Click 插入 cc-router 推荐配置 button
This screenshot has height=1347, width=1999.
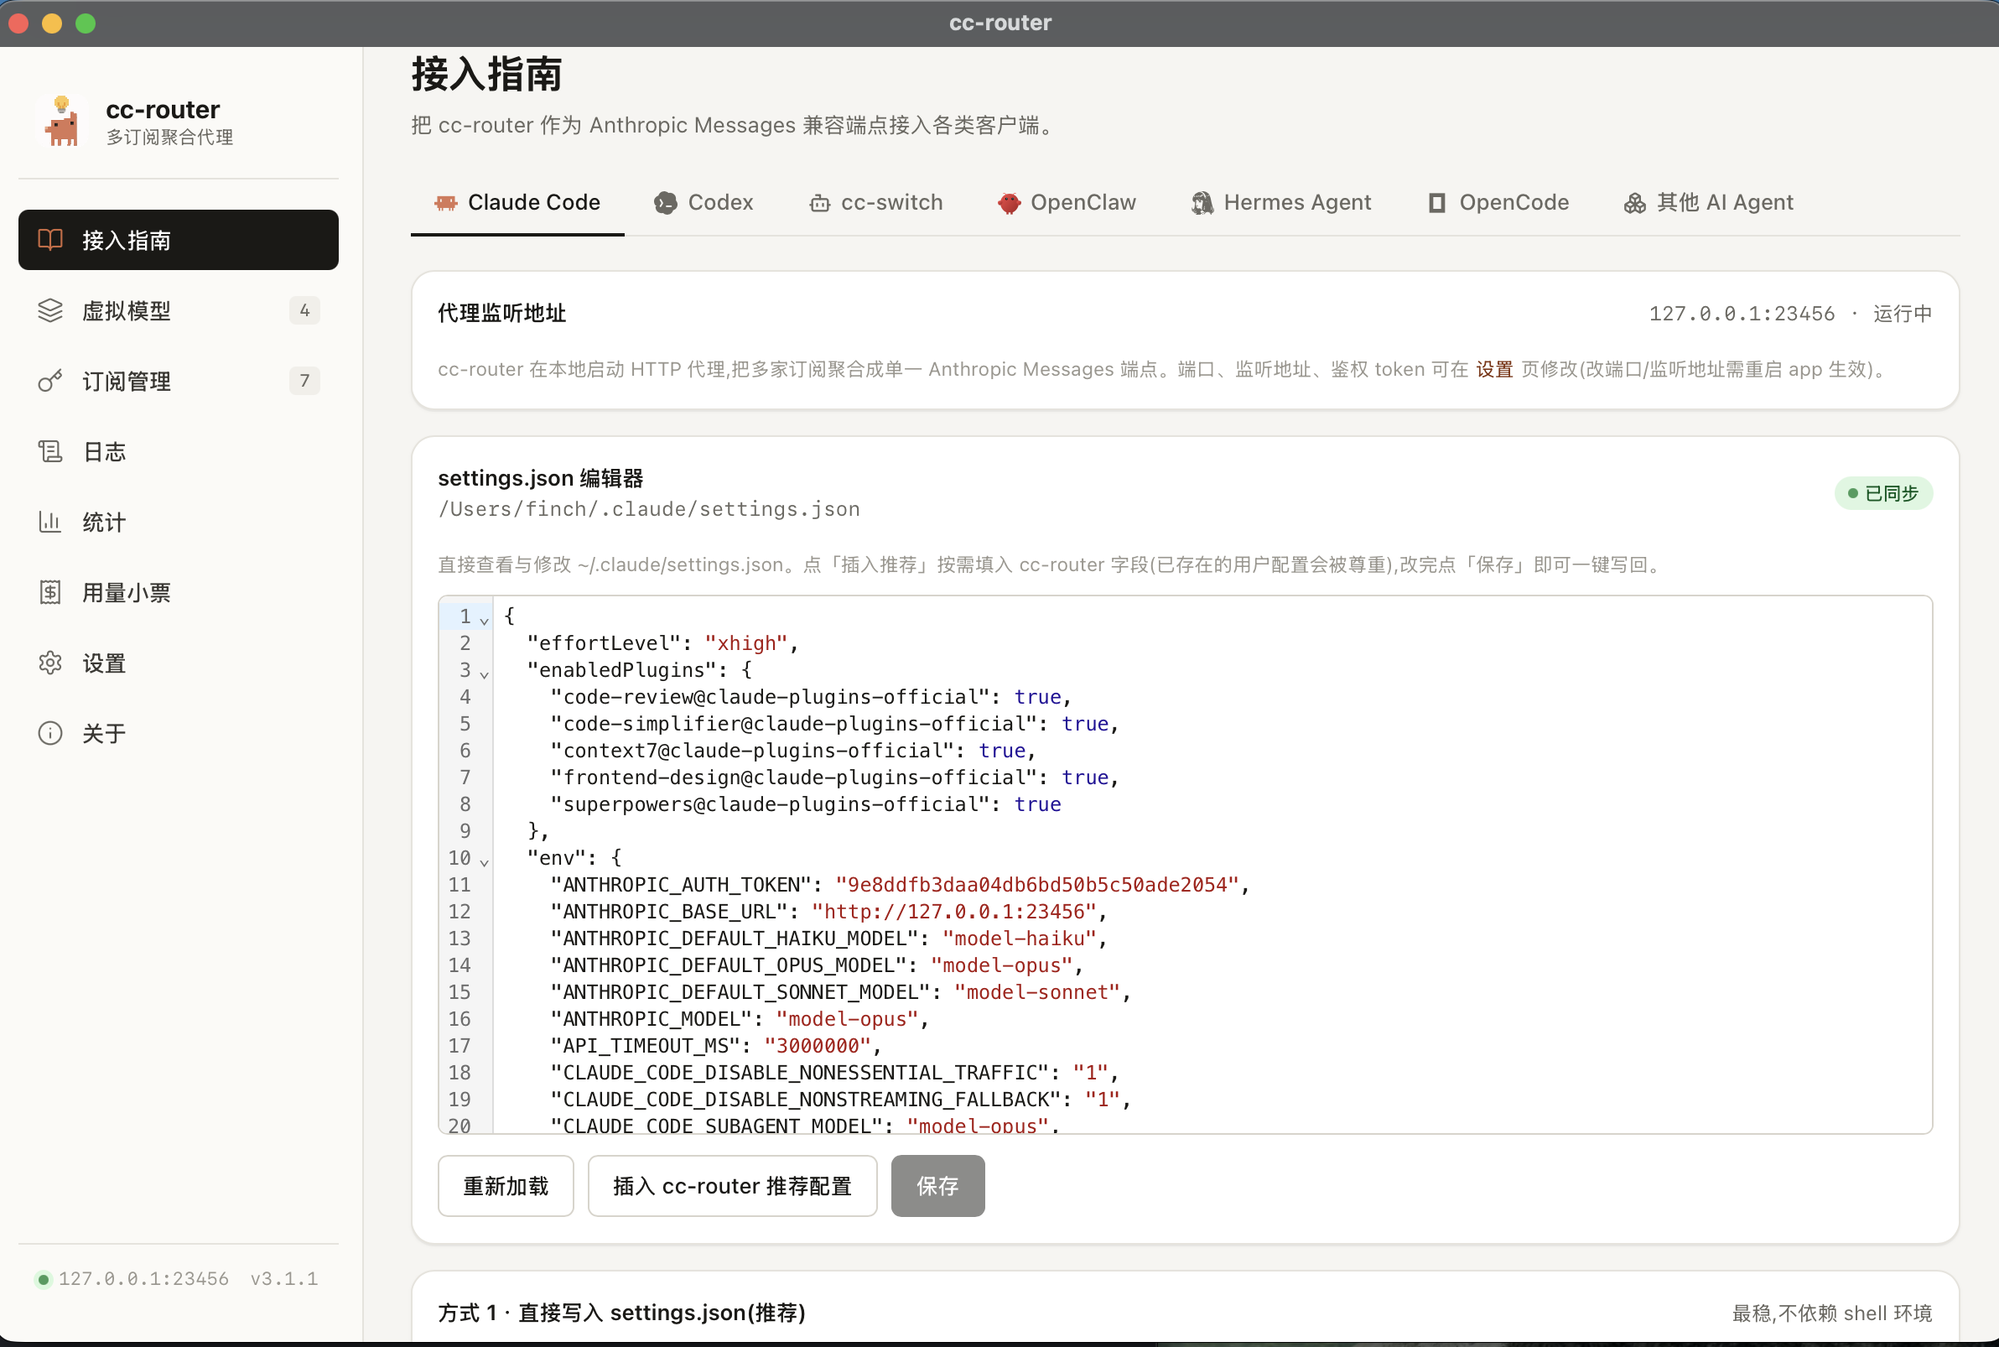(732, 1186)
